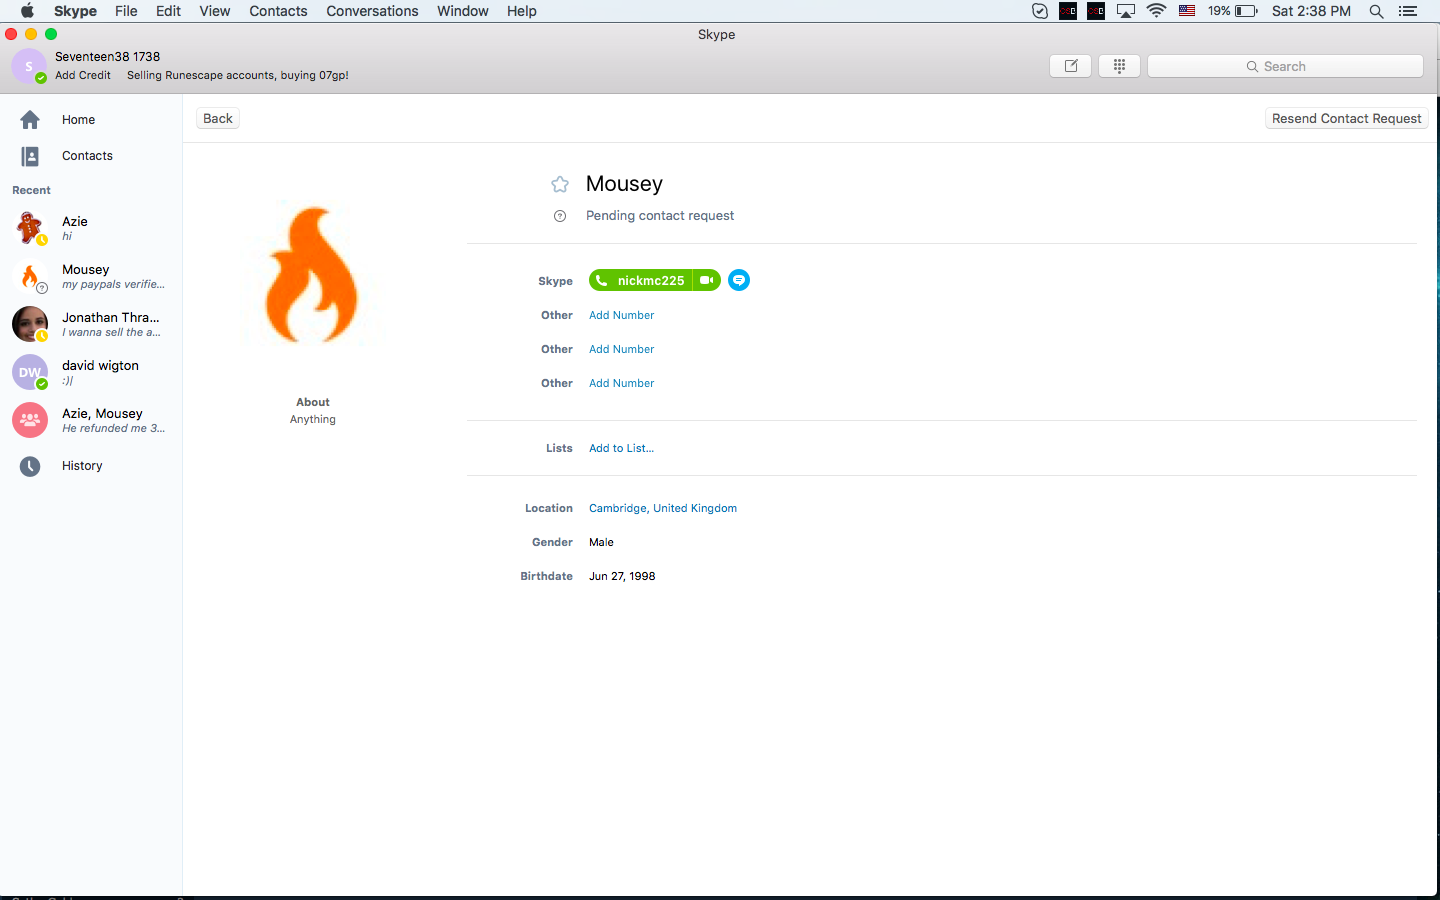
Task: Favorite Mousey using the star icon
Action: point(560,184)
